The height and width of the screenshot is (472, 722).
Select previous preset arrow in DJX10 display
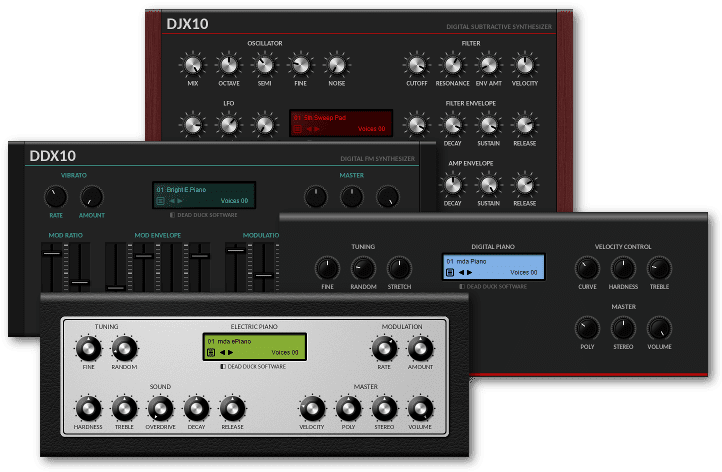click(x=309, y=129)
